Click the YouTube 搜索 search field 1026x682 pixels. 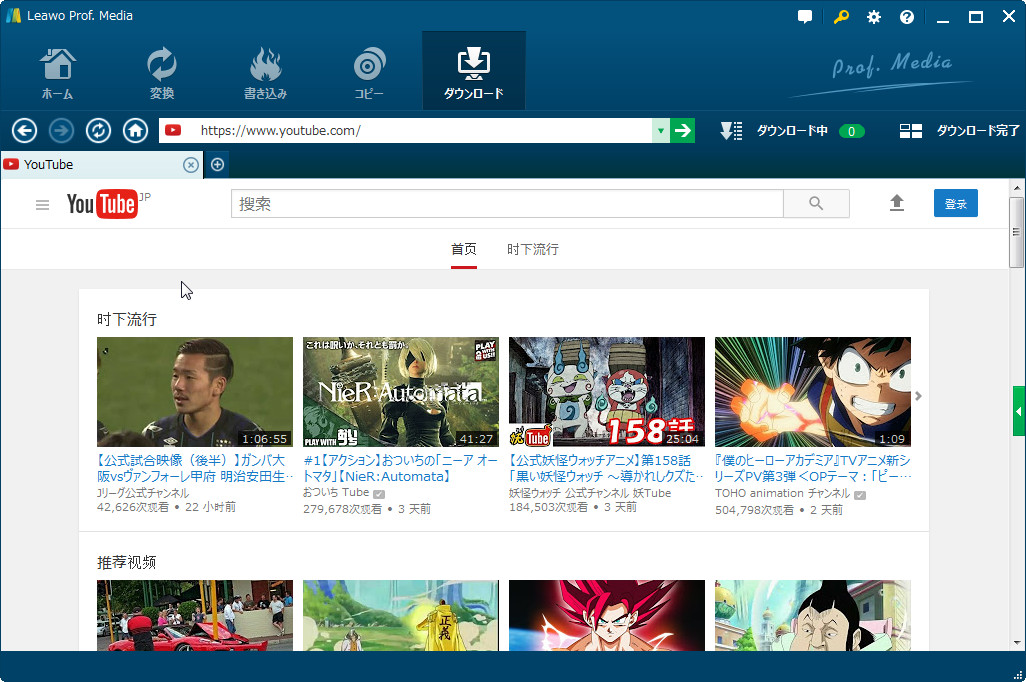tap(507, 204)
